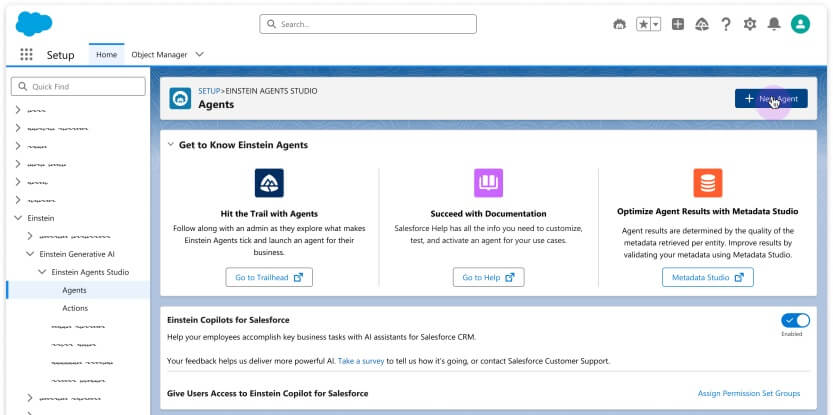This screenshot has height=415, width=833.
Task: Click Optimize Agent Results with Metadata Studio title
Action: pos(708,211)
